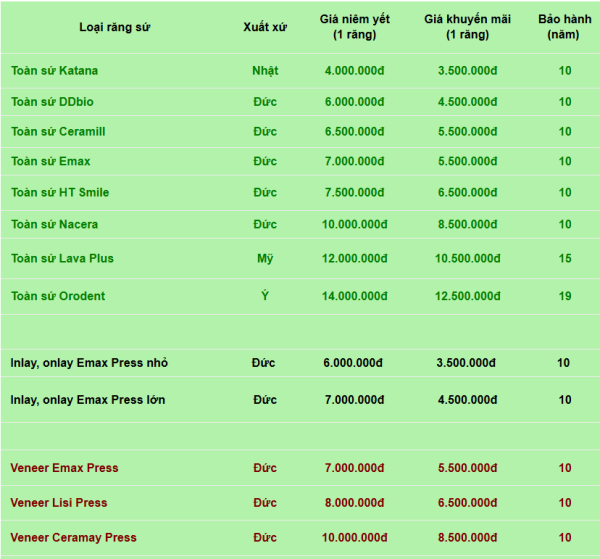Select 'Toàn sứ Lava Plus' row name
Image resolution: width=600 pixels, height=559 pixels.
point(62,259)
